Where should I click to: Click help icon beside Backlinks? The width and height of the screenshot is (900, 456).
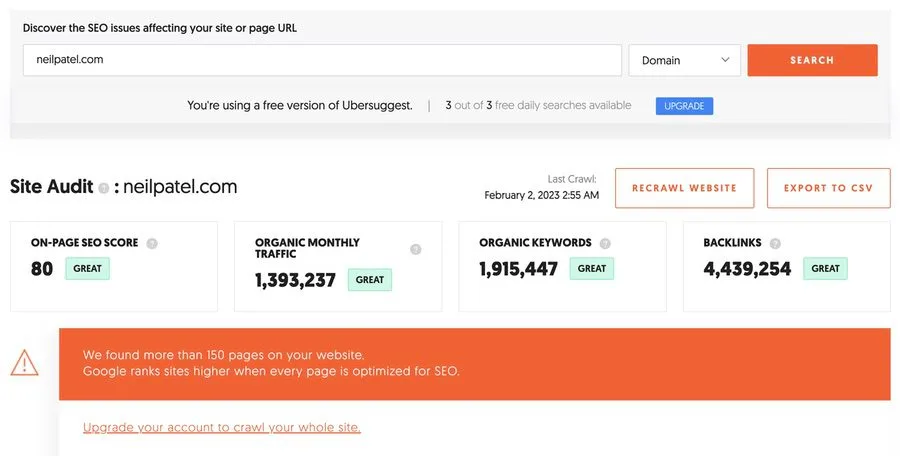tap(775, 244)
